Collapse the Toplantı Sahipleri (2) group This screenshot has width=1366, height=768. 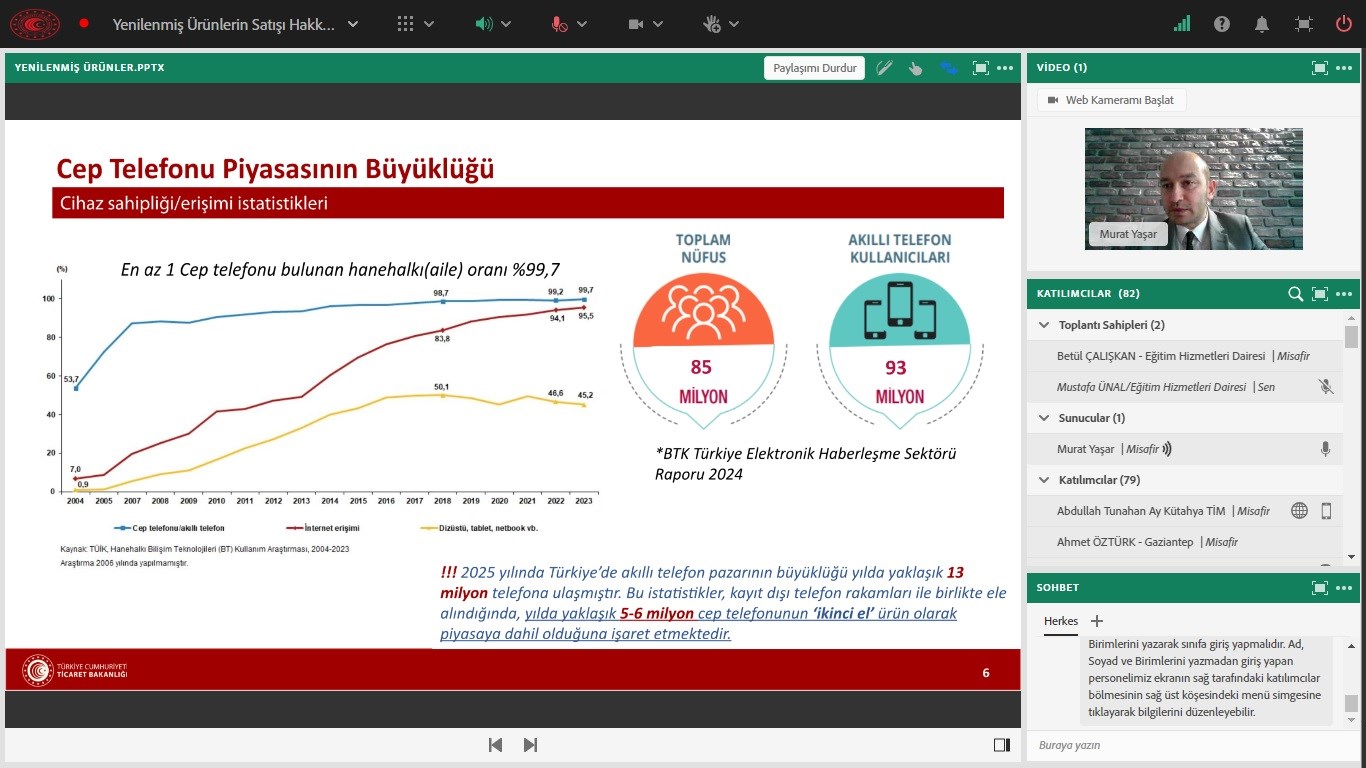point(1045,325)
